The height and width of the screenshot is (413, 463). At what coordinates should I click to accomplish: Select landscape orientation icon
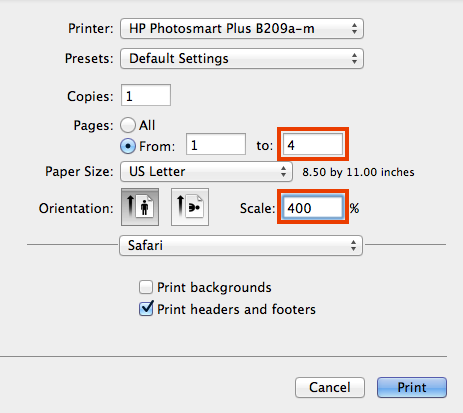pyautogui.click(x=190, y=207)
